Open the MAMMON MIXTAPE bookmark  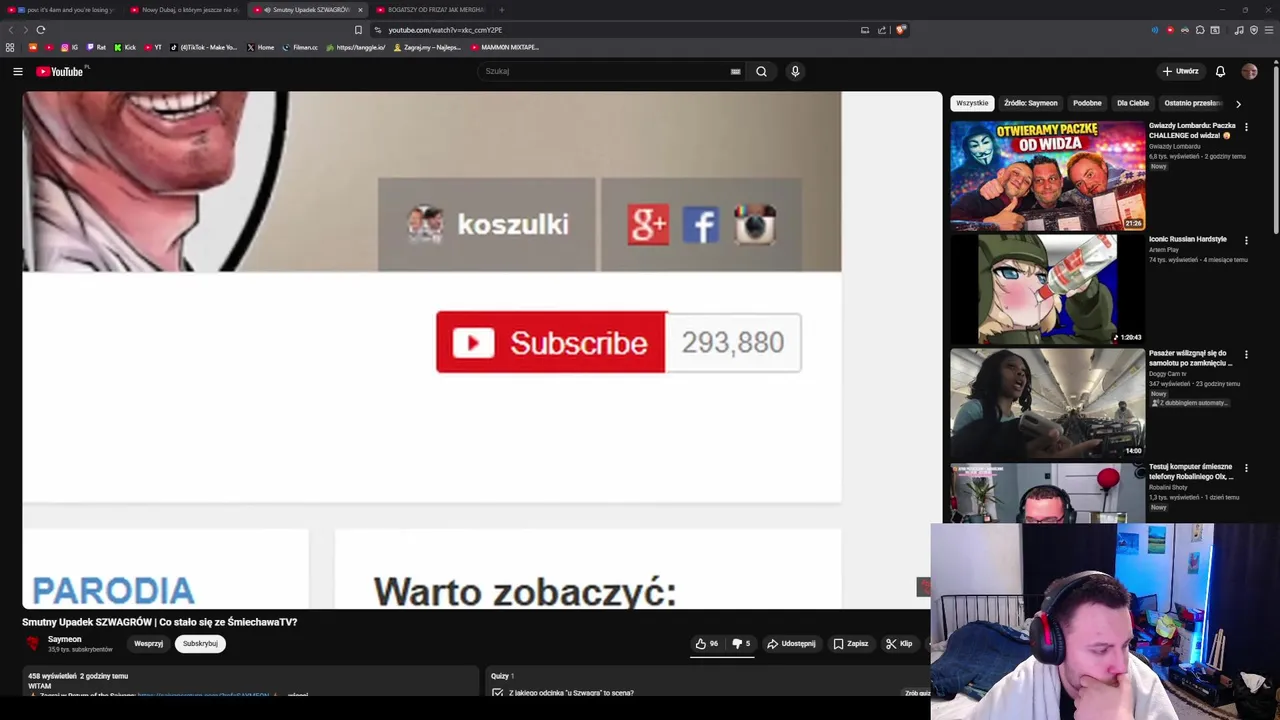tap(505, 47)
